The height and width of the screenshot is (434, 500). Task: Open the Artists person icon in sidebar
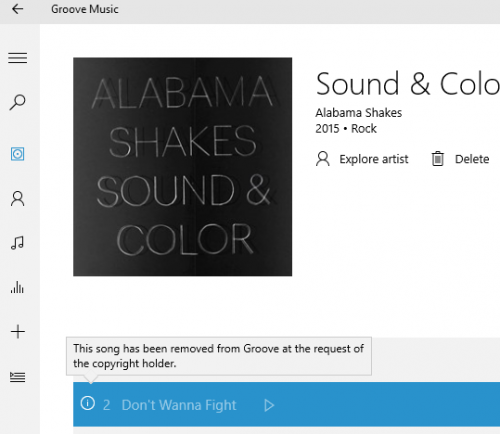pyautogui.click(x=18, y=199)
